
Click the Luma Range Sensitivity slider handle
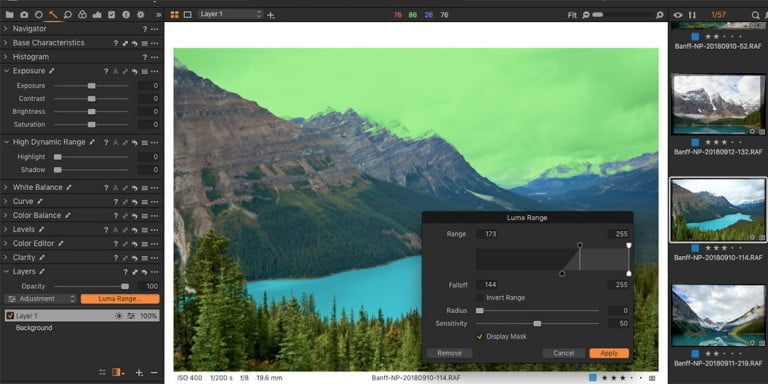point(537,324)
